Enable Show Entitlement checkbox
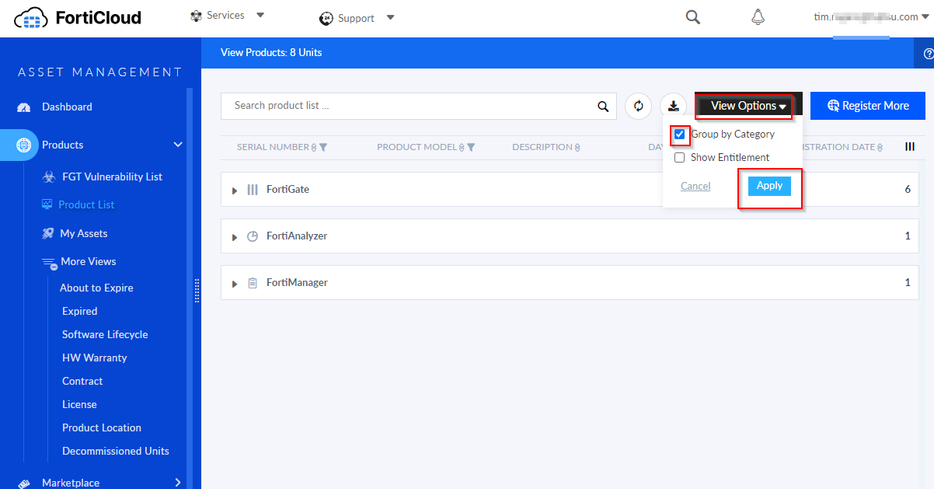 679,157
